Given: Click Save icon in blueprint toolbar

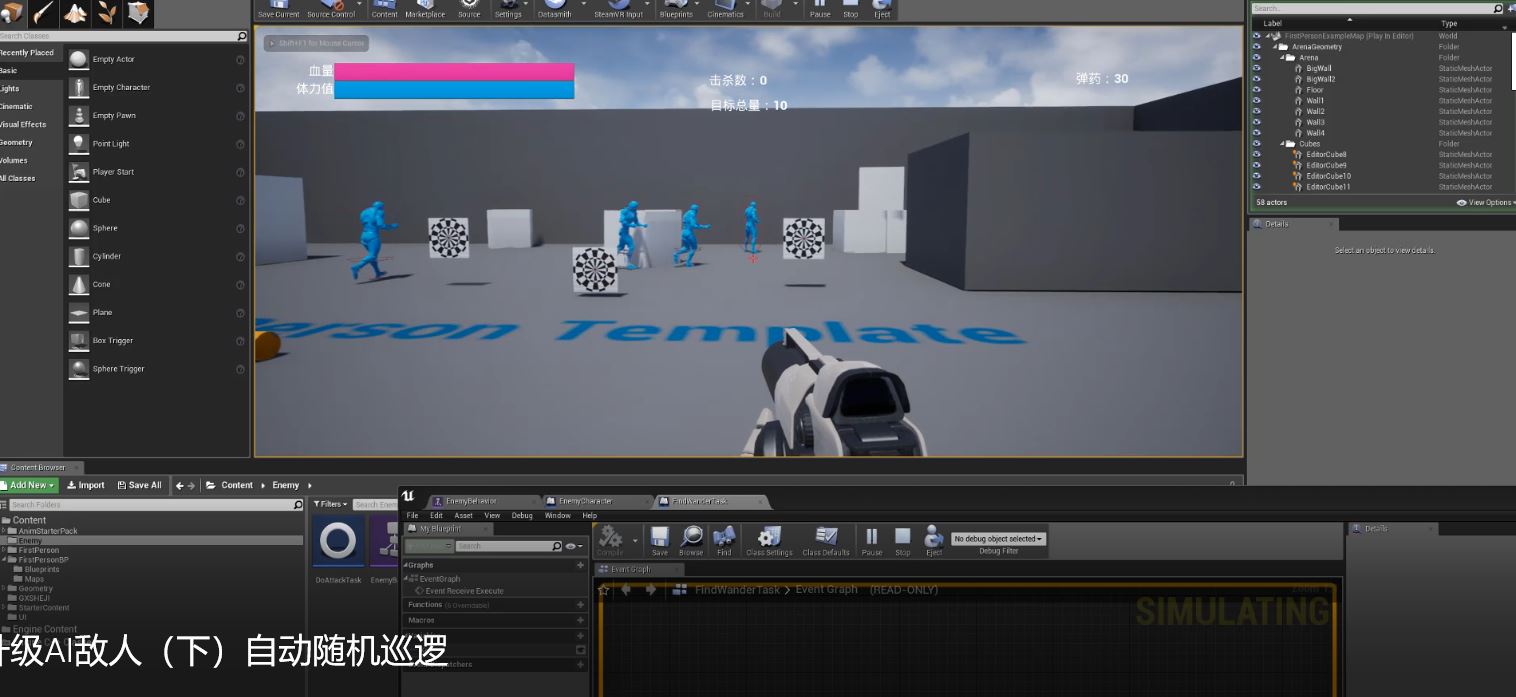Looking at the screenshot, I should pos(659,540).
